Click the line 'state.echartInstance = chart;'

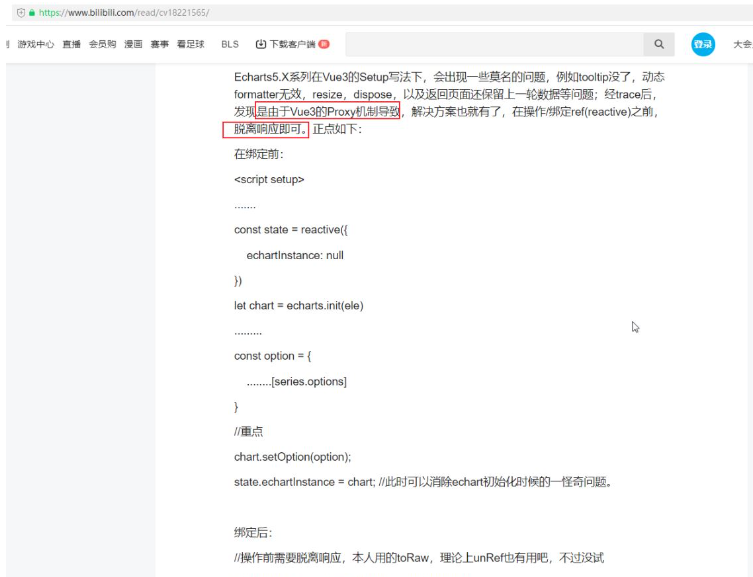[x=304, y=482]
